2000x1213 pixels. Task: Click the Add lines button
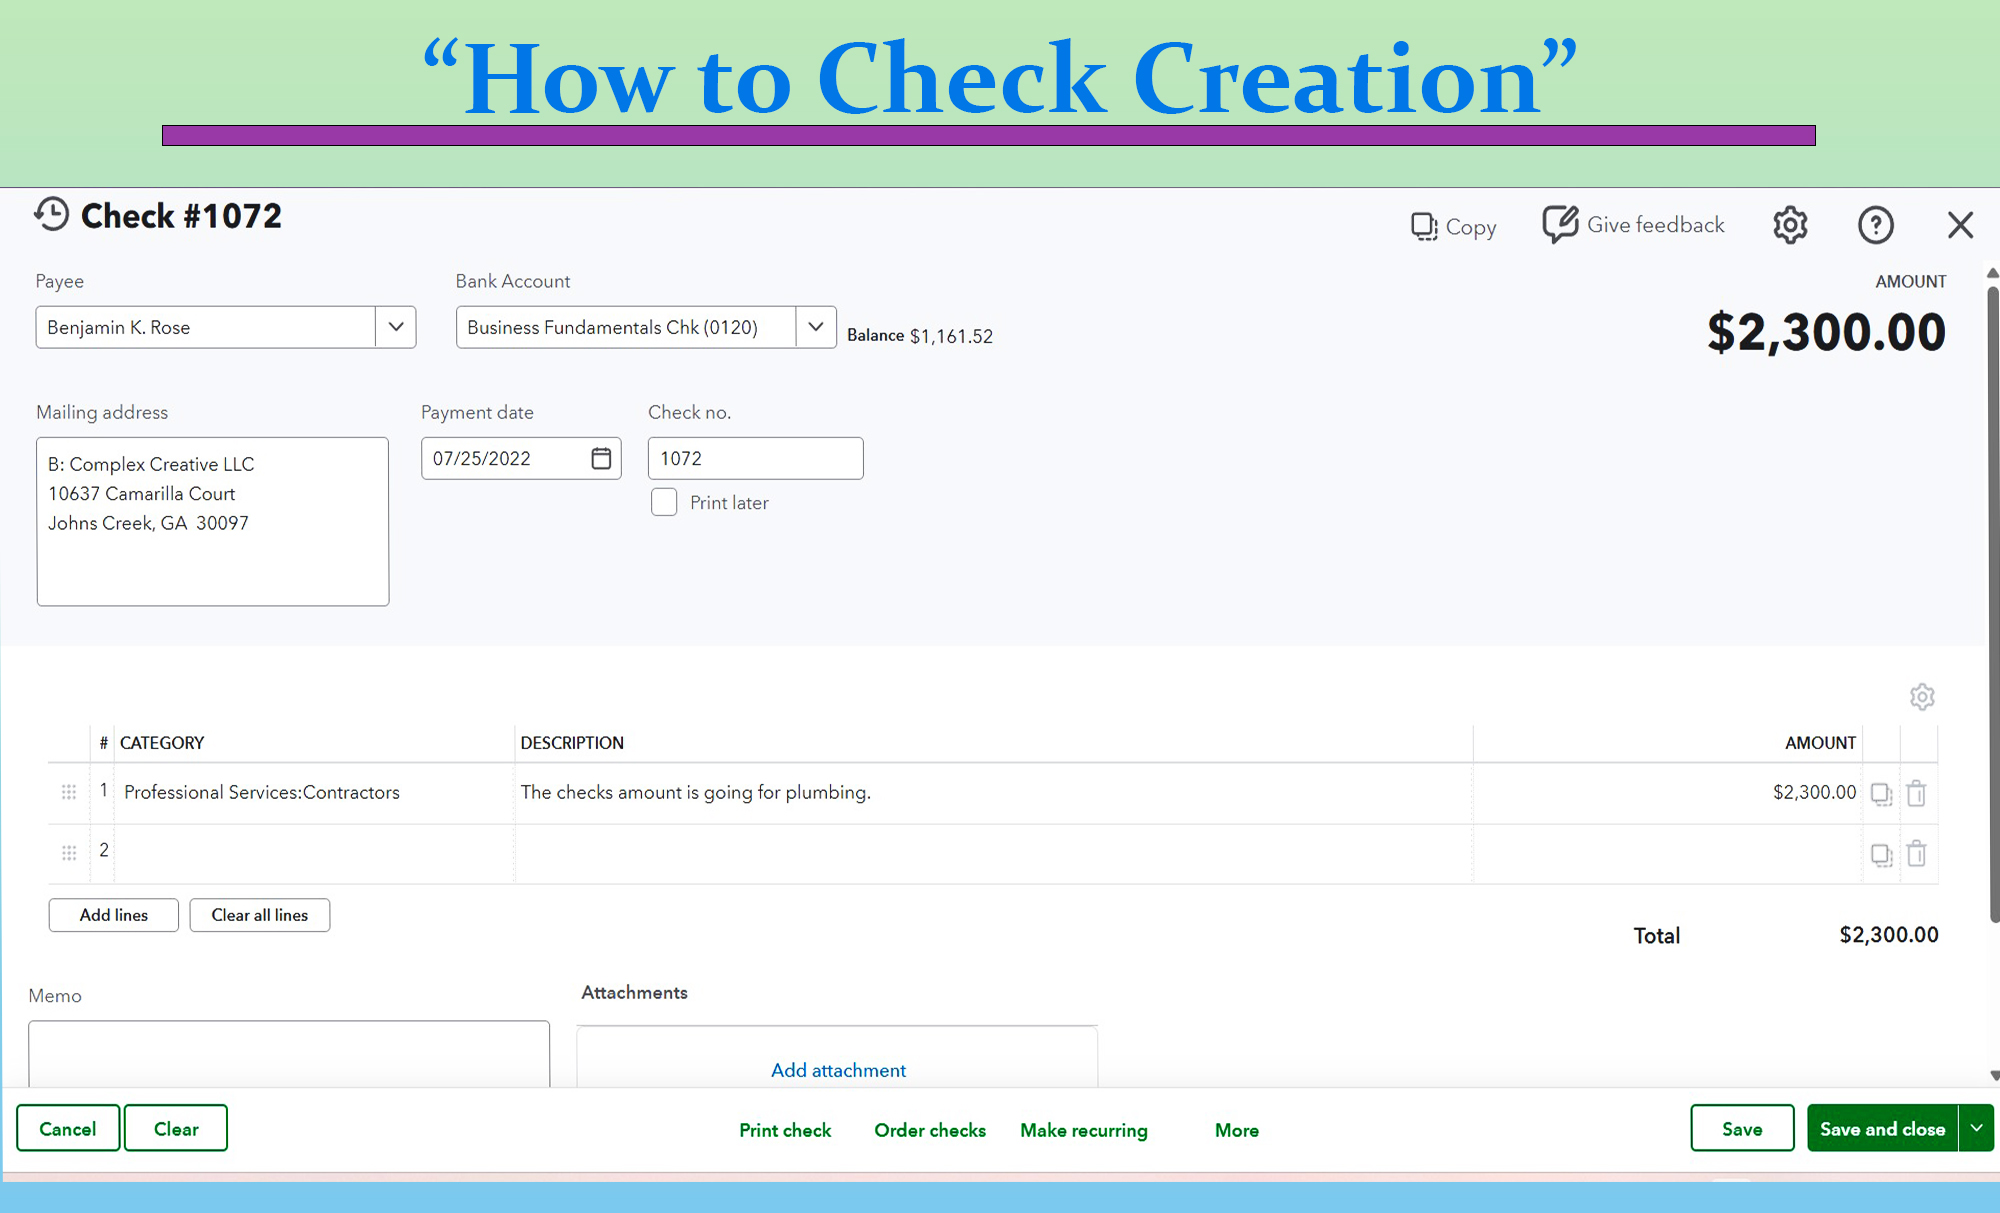pos(114,915)
